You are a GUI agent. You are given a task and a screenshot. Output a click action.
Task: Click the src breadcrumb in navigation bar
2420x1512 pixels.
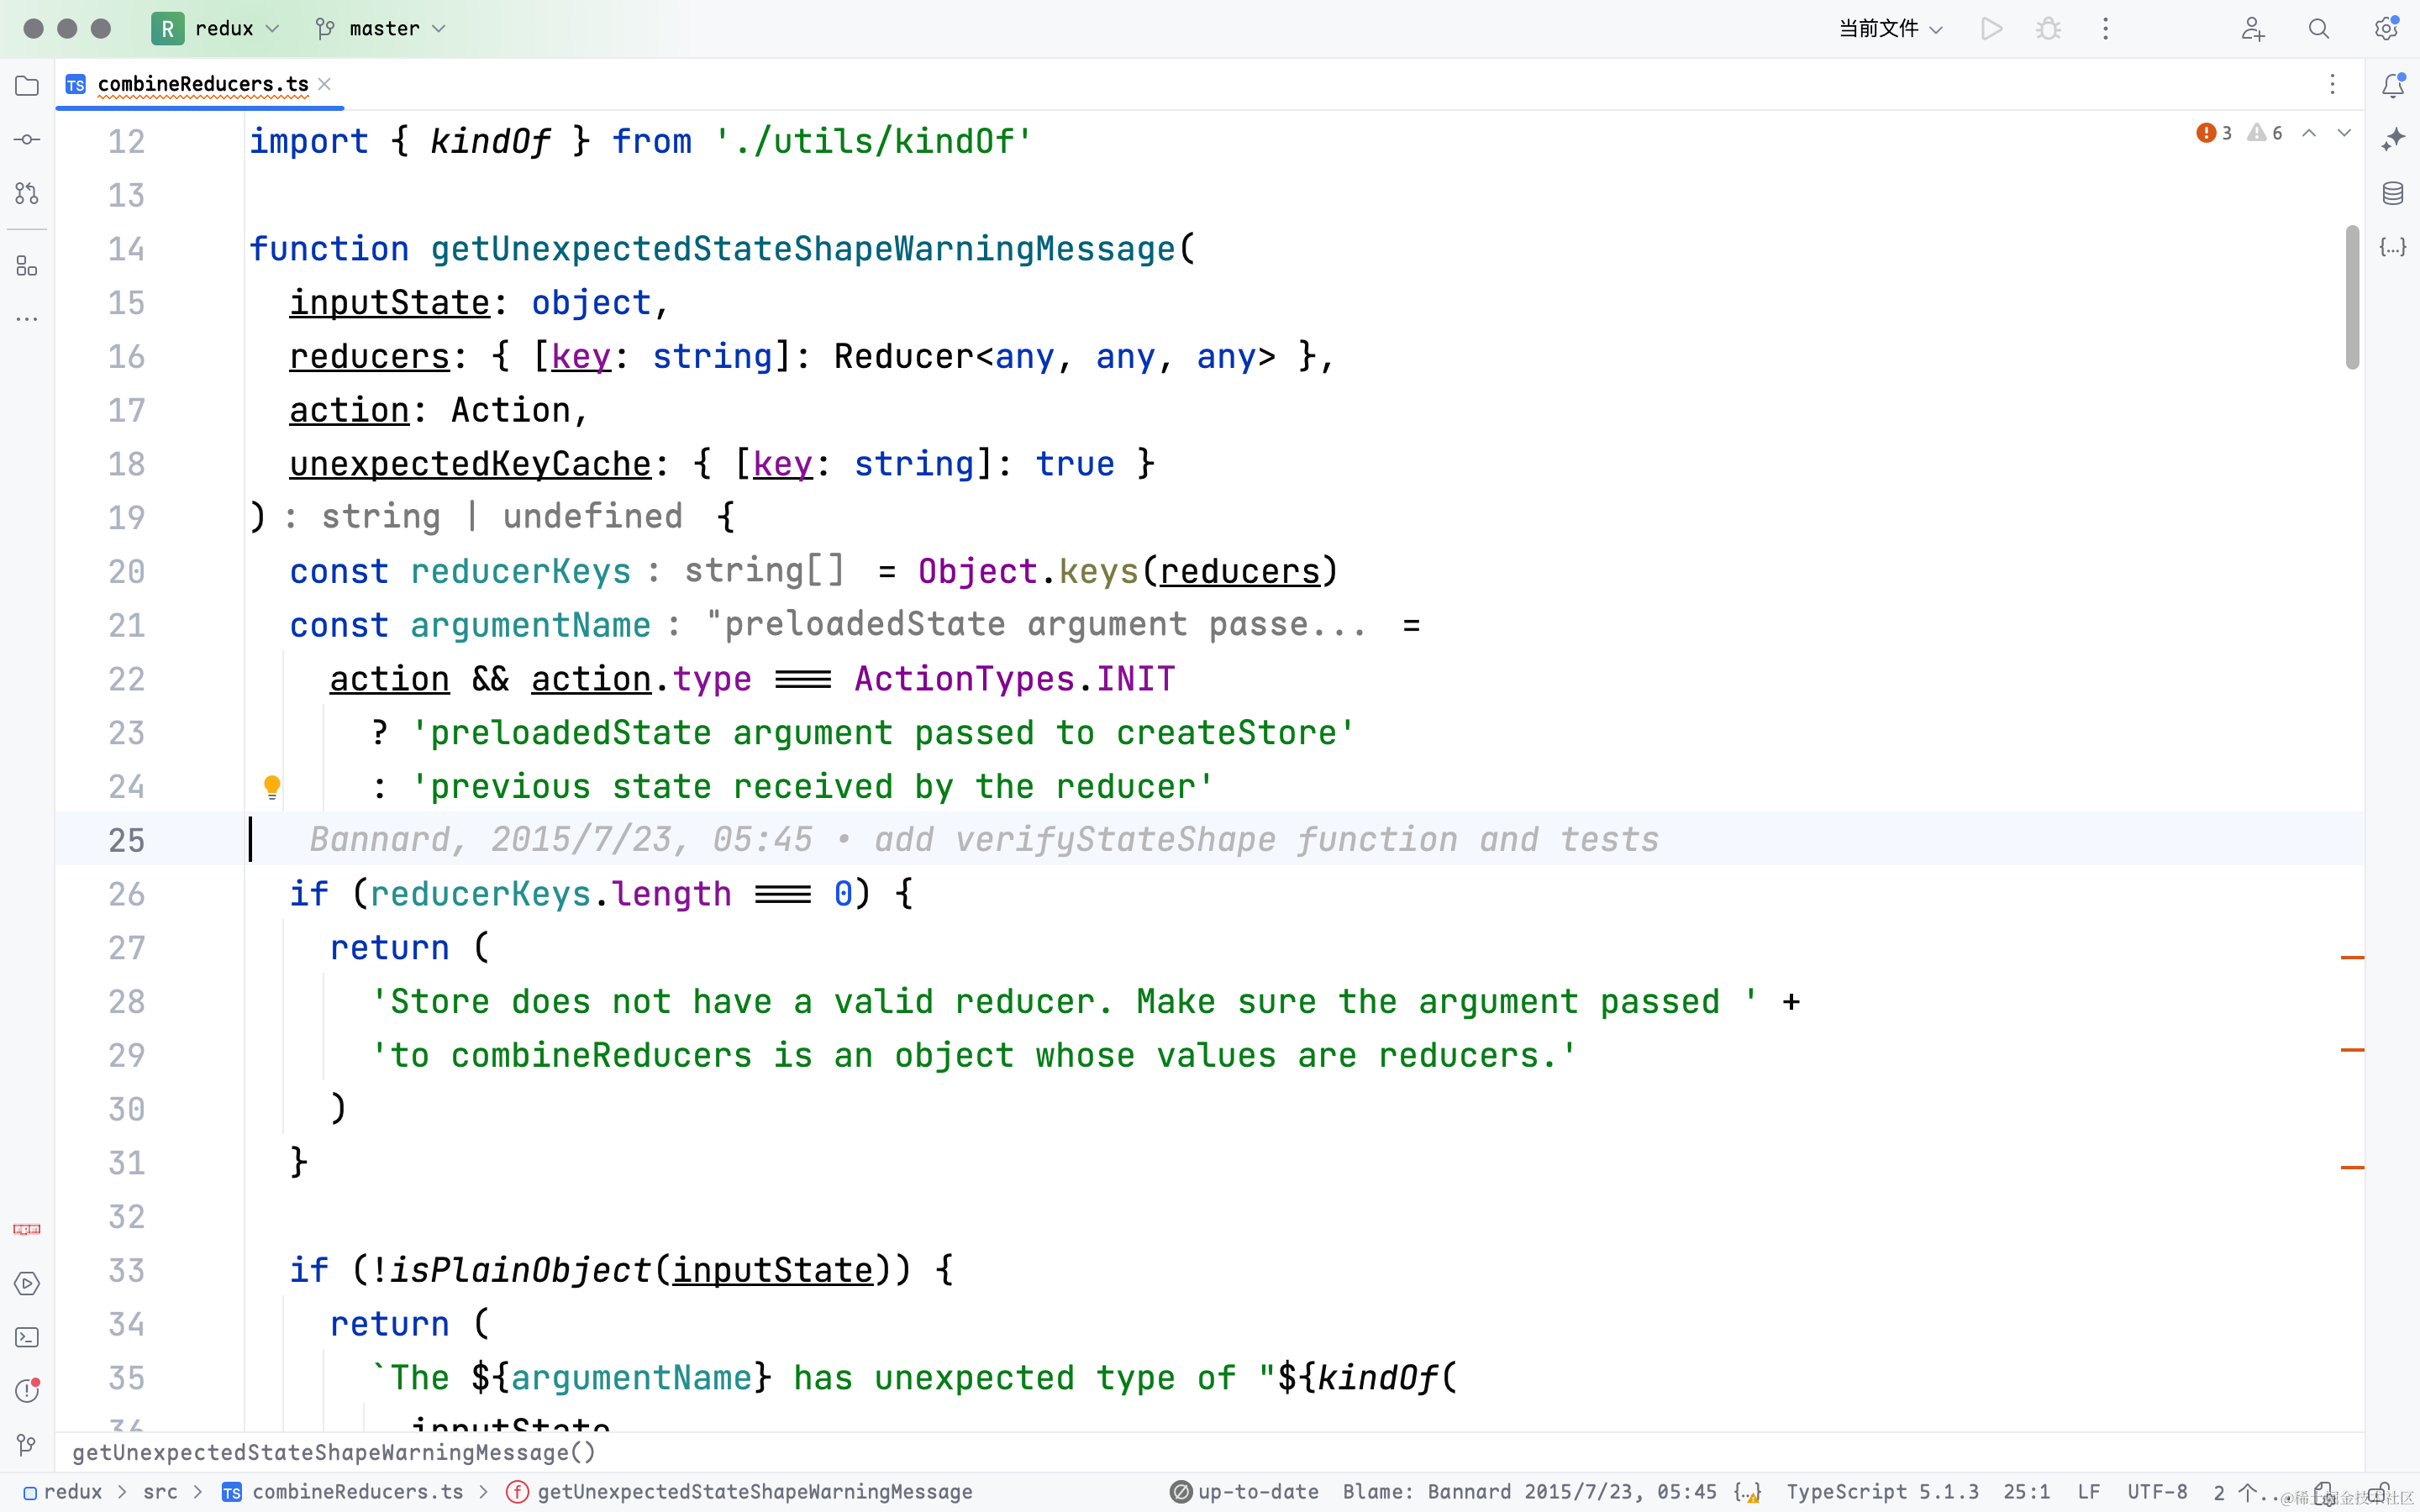click(x=160, y=1492)
